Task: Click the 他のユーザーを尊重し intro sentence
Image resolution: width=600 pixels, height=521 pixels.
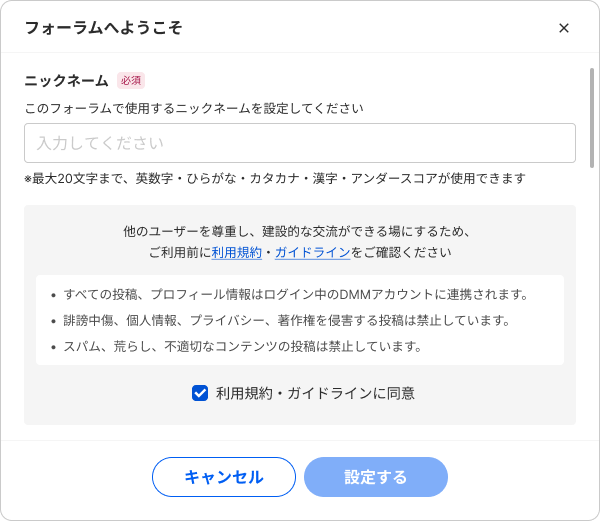Action: (x=297, y=231)
